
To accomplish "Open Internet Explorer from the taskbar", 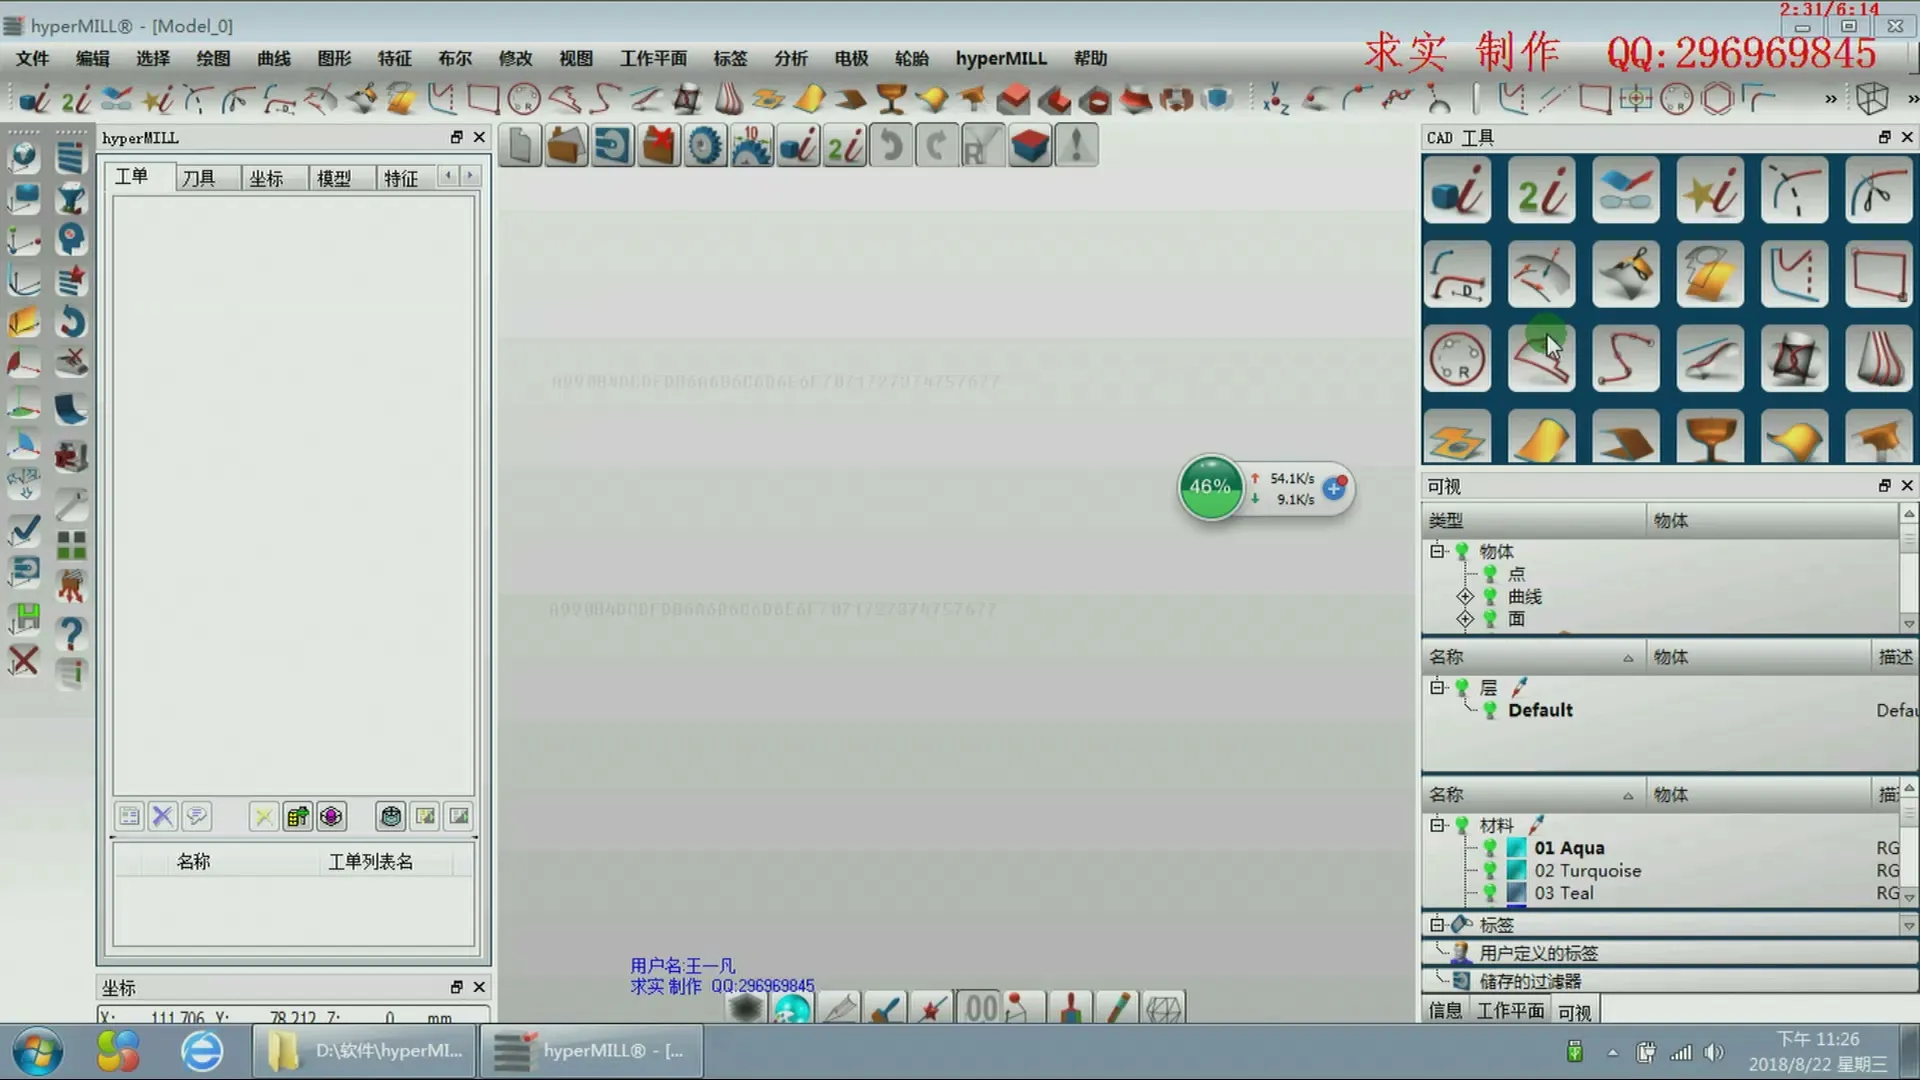I will [x=202, y=1051].
